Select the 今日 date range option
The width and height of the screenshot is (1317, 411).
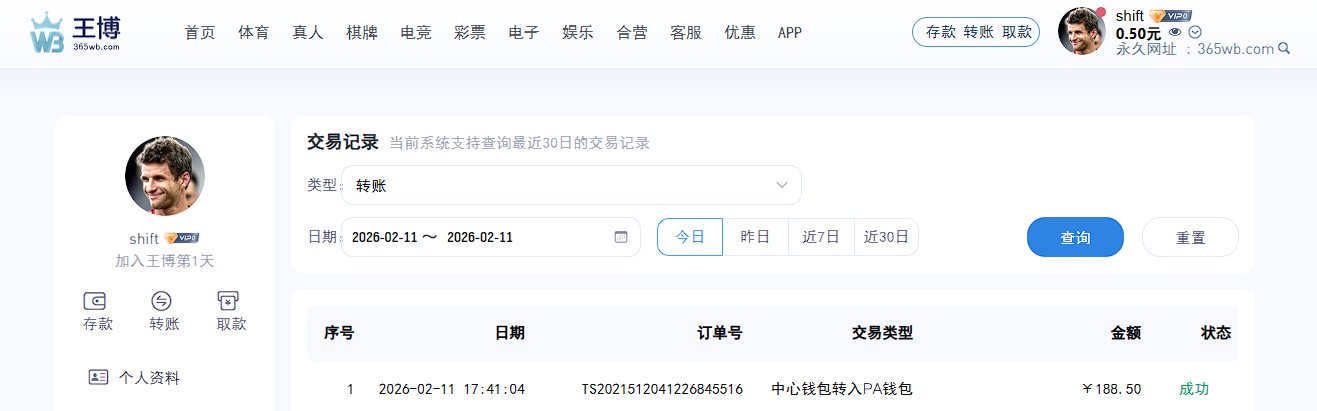[x=690, y=237]
